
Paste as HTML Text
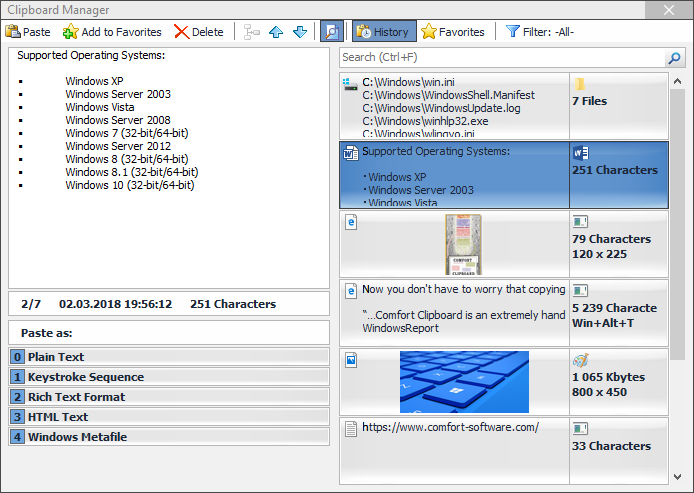tap(169, 416)
